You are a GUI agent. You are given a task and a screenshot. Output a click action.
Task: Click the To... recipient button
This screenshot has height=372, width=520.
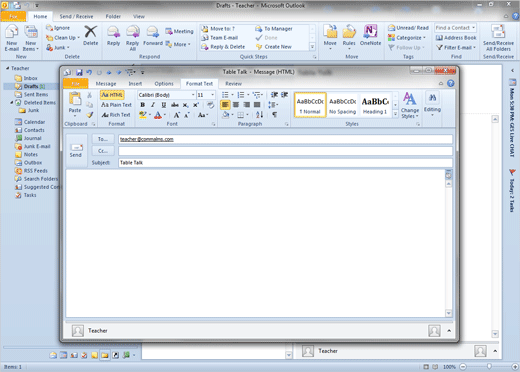point(103,139)
